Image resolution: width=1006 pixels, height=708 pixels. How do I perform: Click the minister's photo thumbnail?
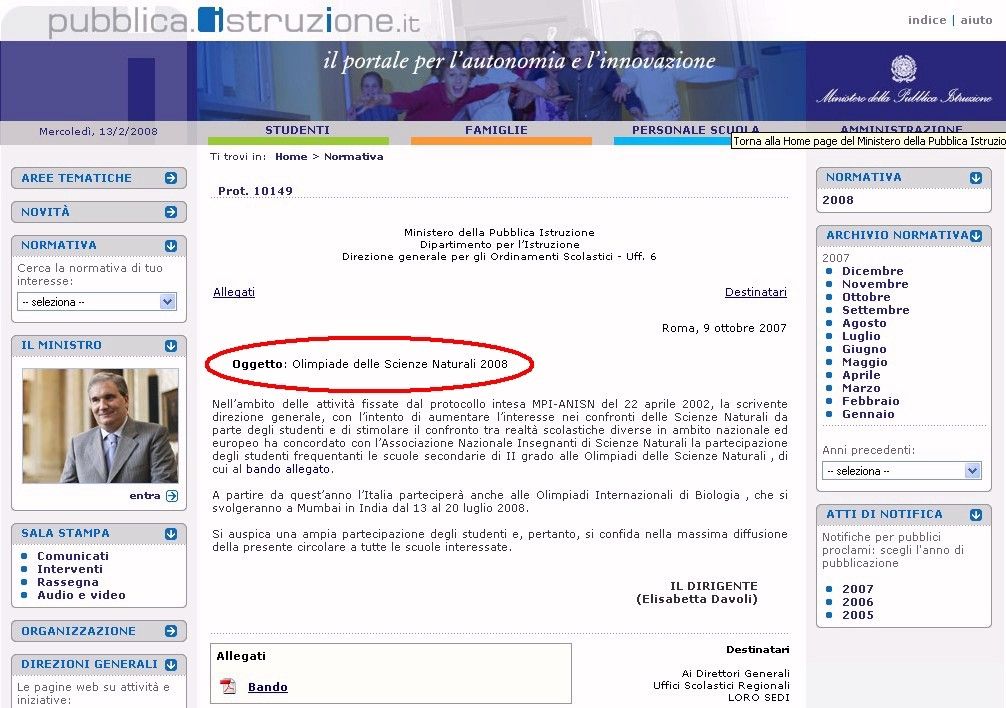point(100,426)
